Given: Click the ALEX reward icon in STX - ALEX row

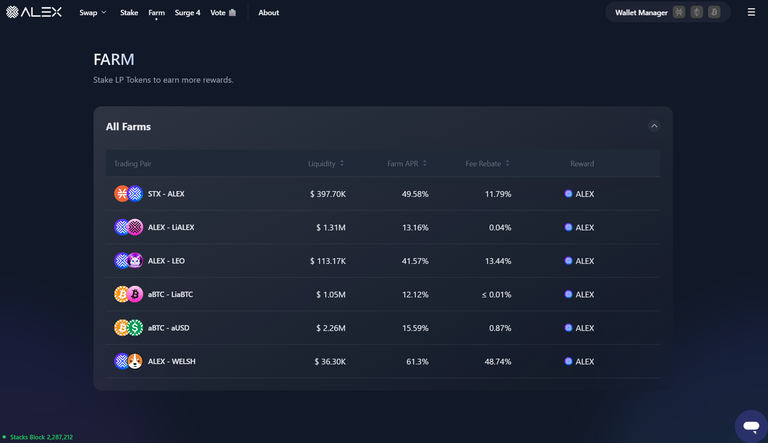Looking at the screenshot, I should pos(568,194).
